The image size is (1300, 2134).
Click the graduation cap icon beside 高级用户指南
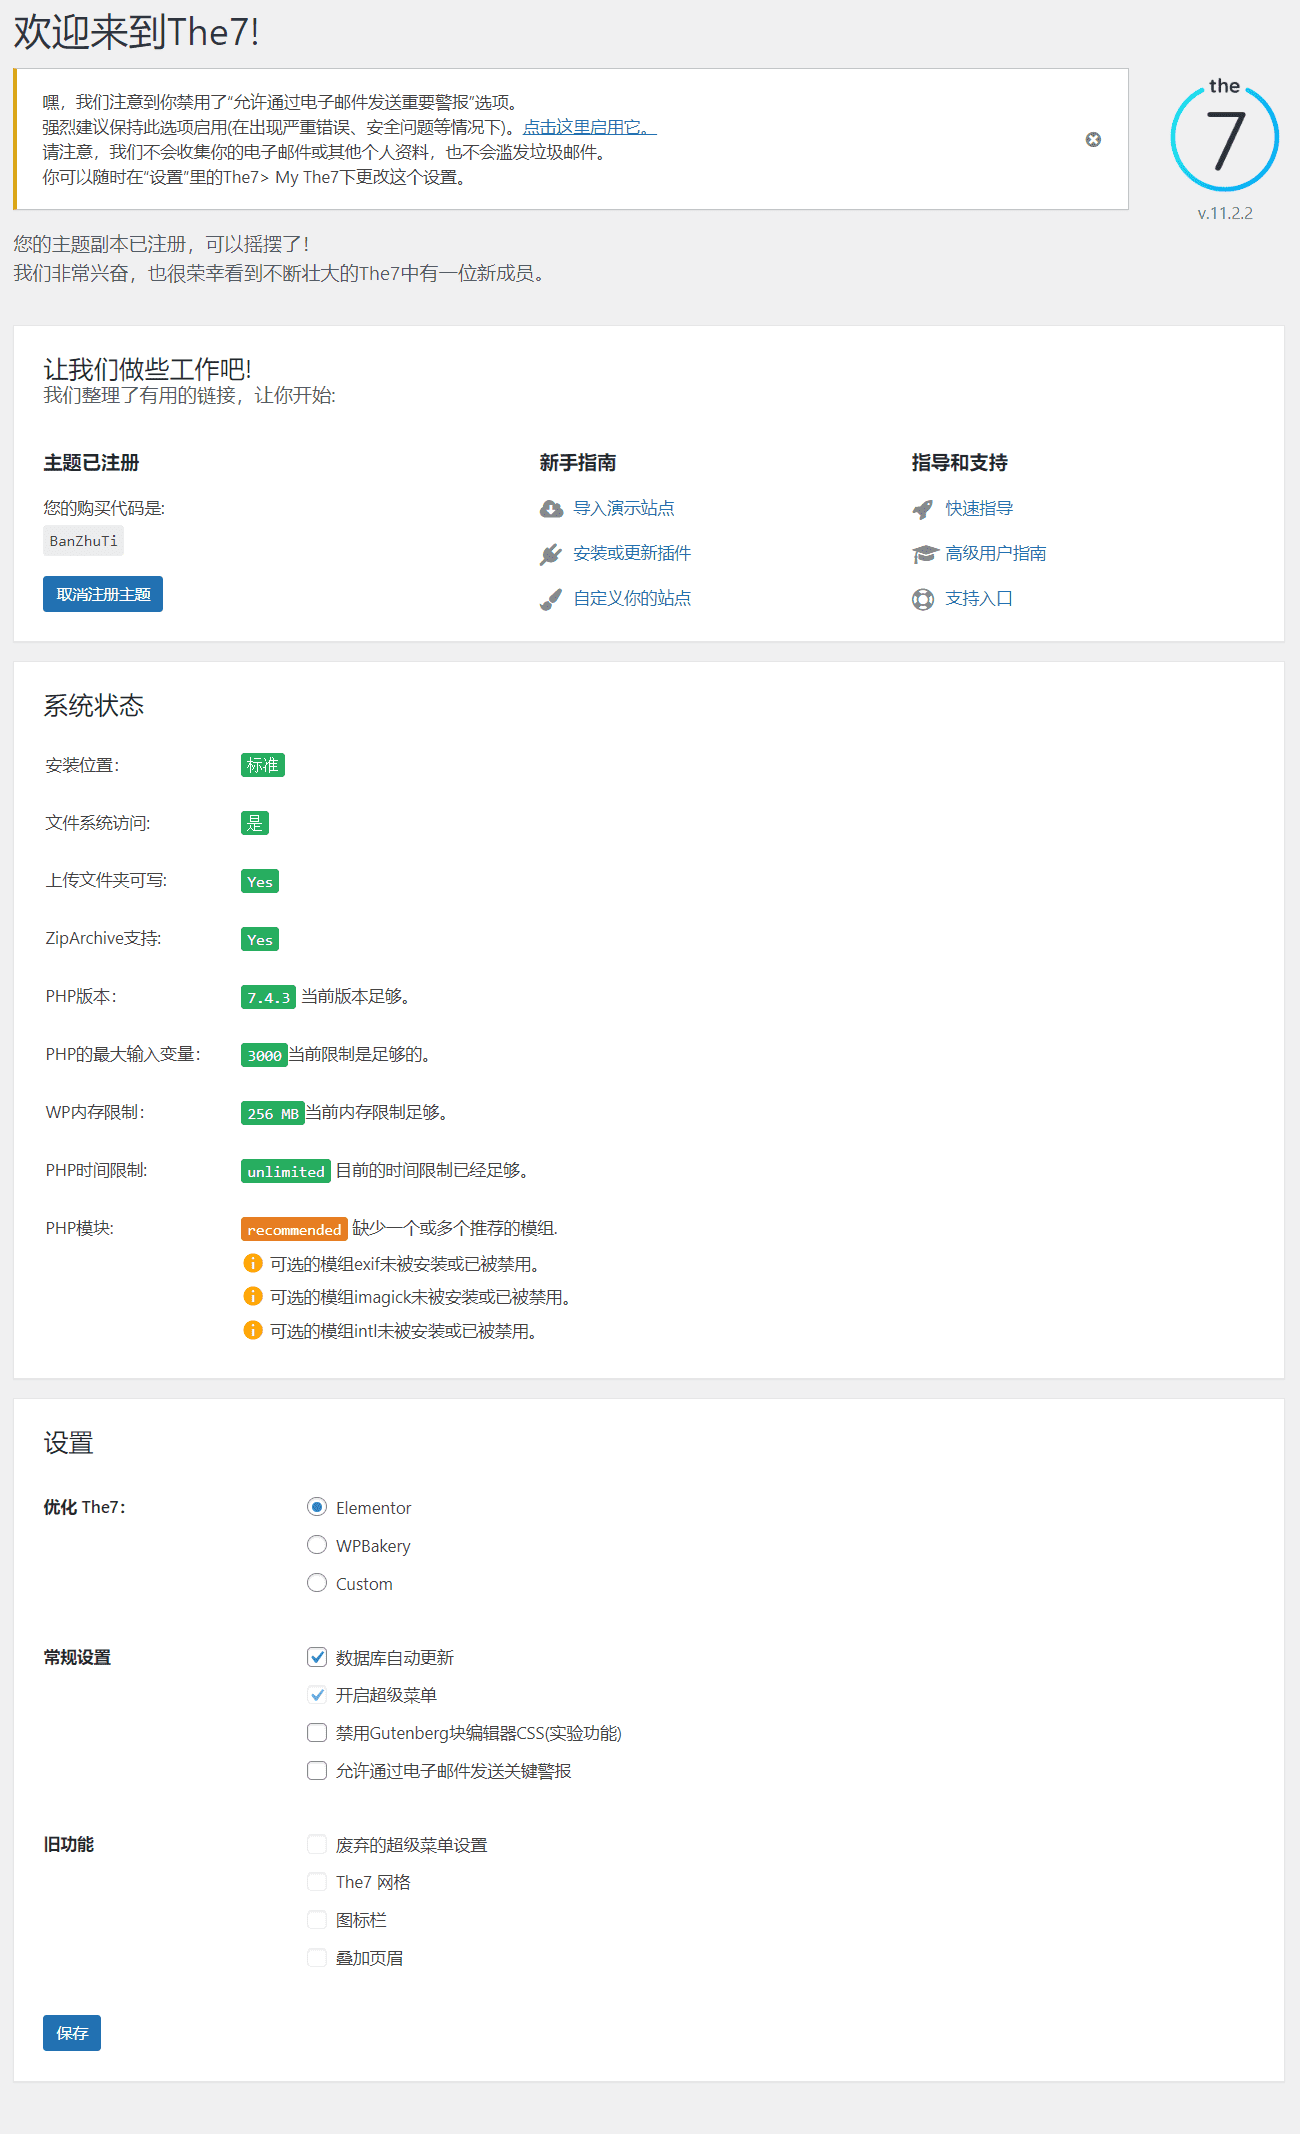click(x=924, y=554)
